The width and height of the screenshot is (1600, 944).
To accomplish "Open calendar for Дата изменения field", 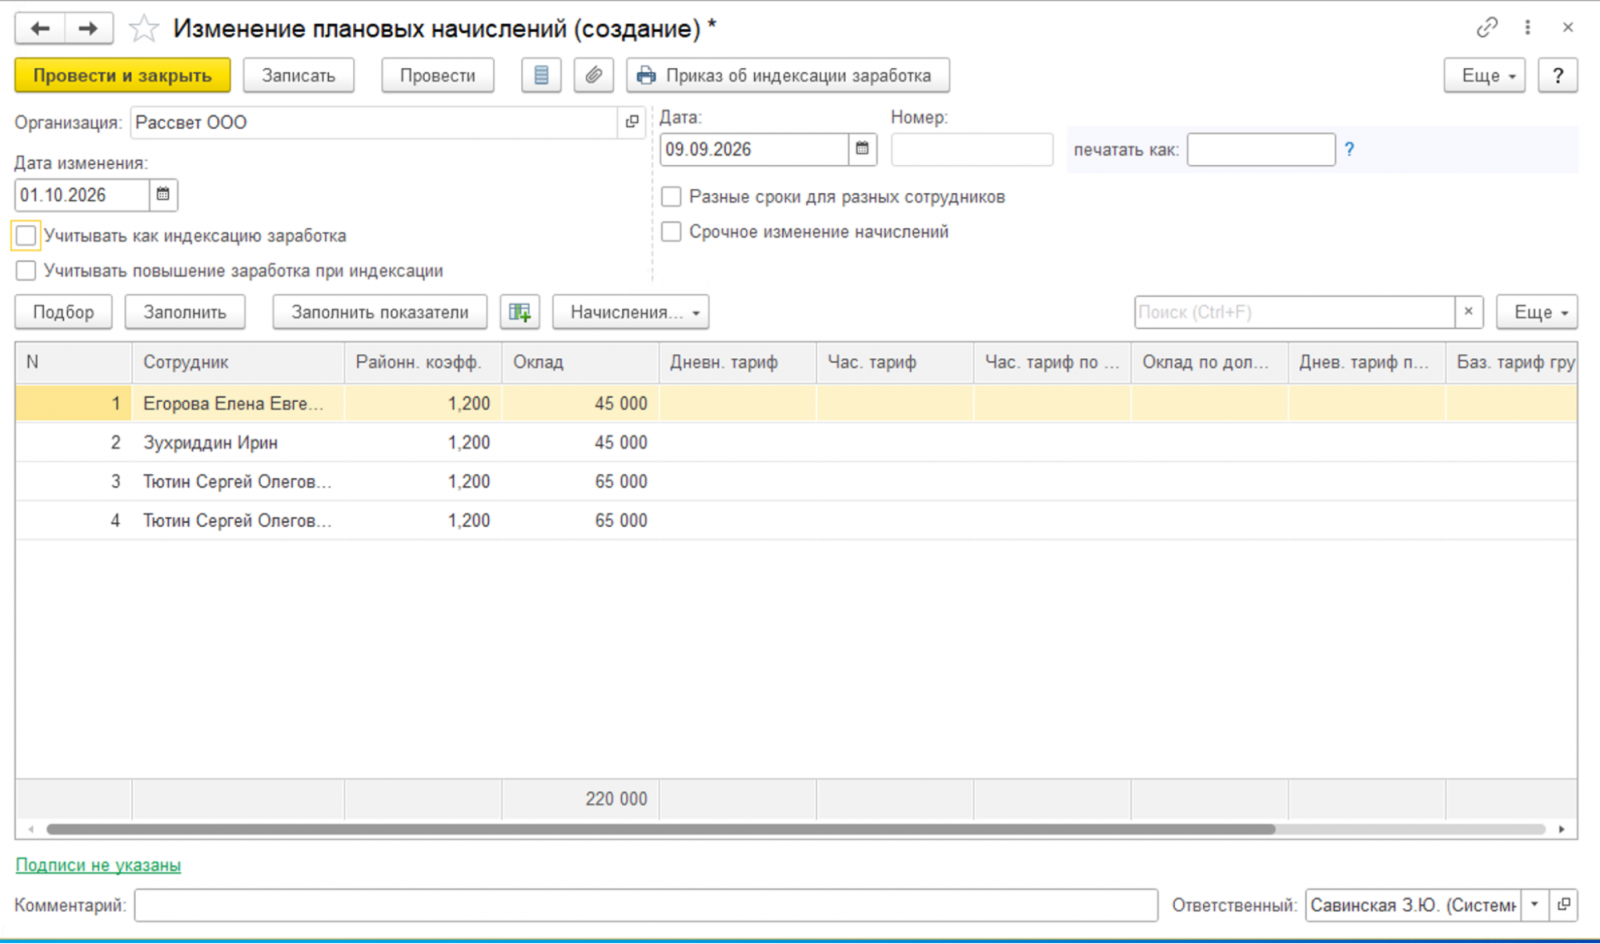I will point(163,195).
